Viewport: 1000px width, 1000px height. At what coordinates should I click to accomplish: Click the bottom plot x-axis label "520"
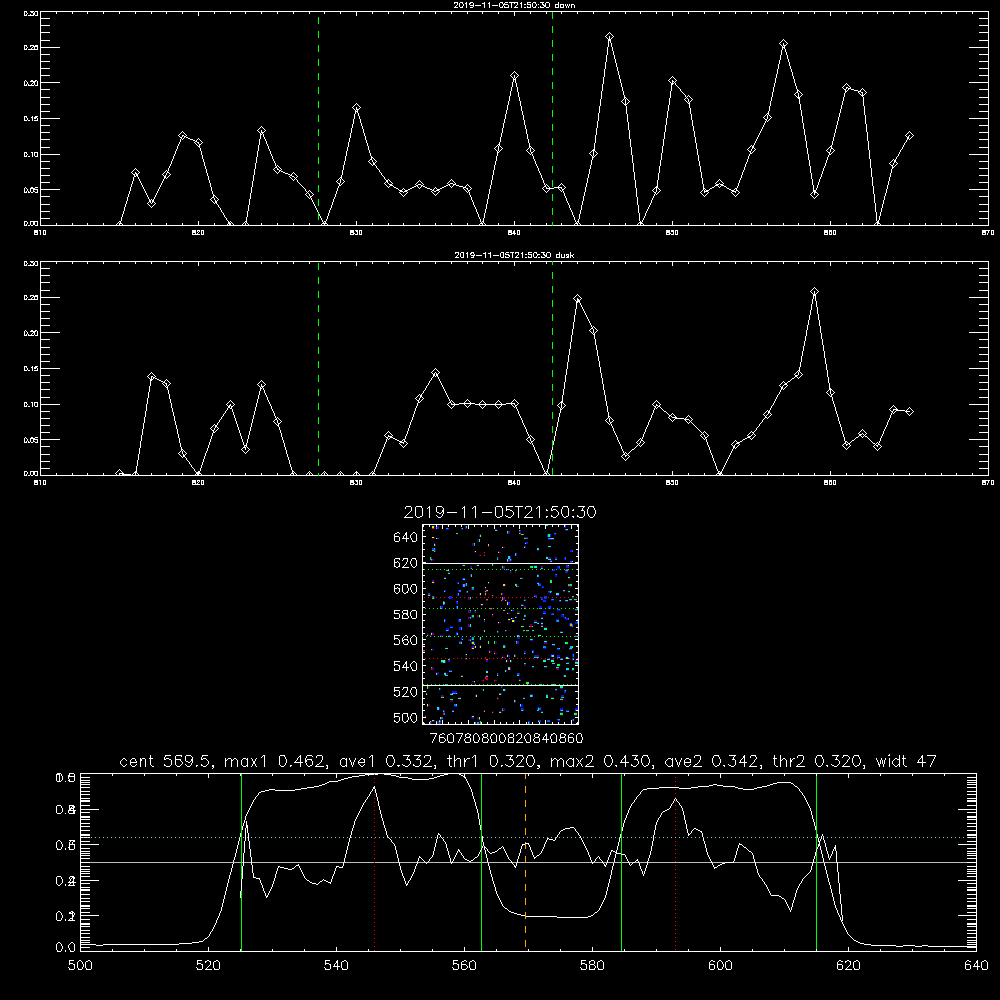208,966
